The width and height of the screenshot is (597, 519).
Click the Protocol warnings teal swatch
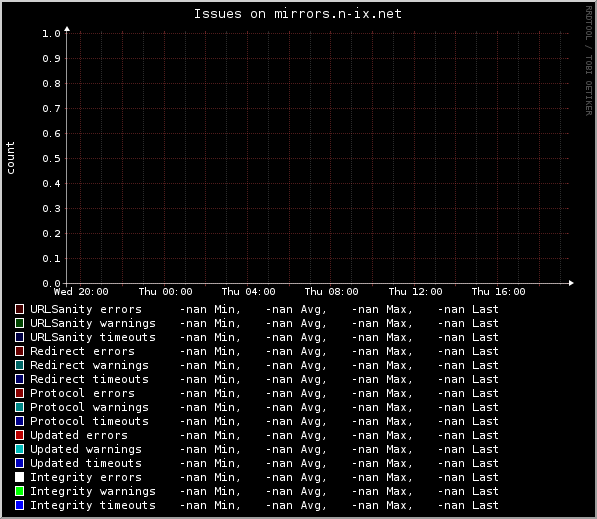click(19, 407)
